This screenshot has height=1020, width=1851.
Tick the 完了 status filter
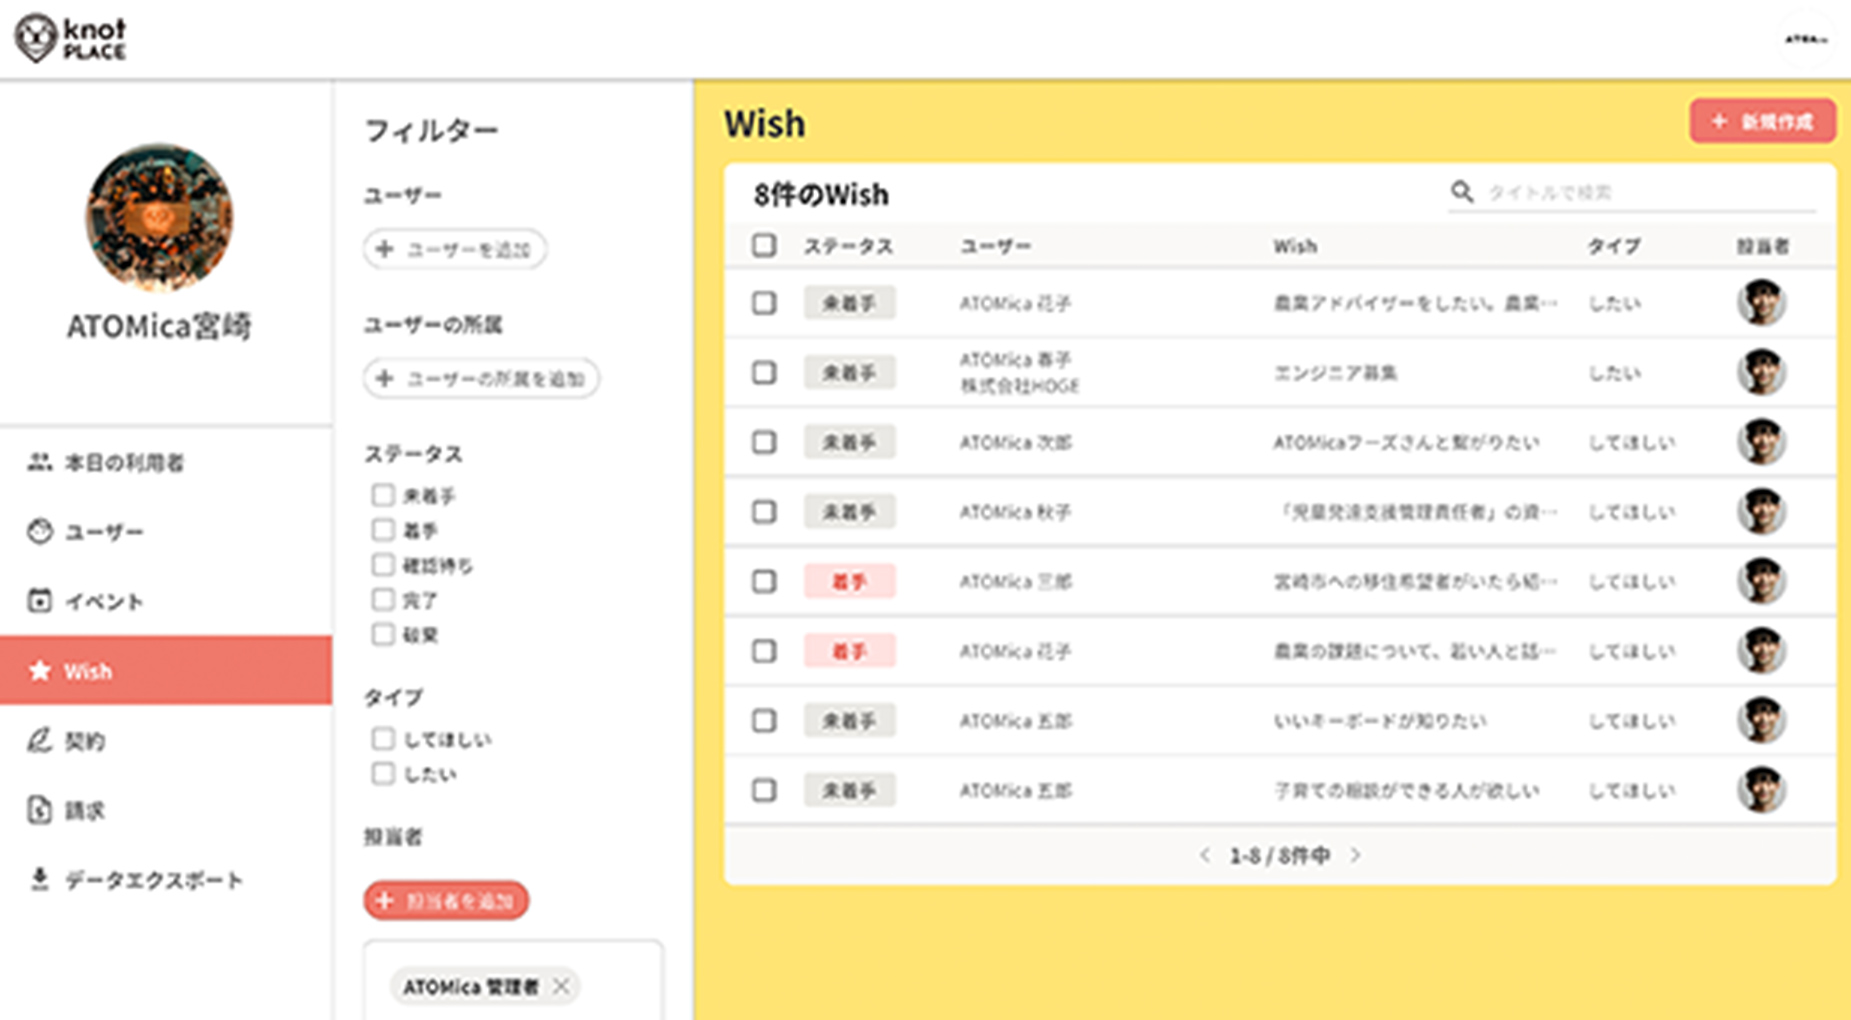point(383,600)
